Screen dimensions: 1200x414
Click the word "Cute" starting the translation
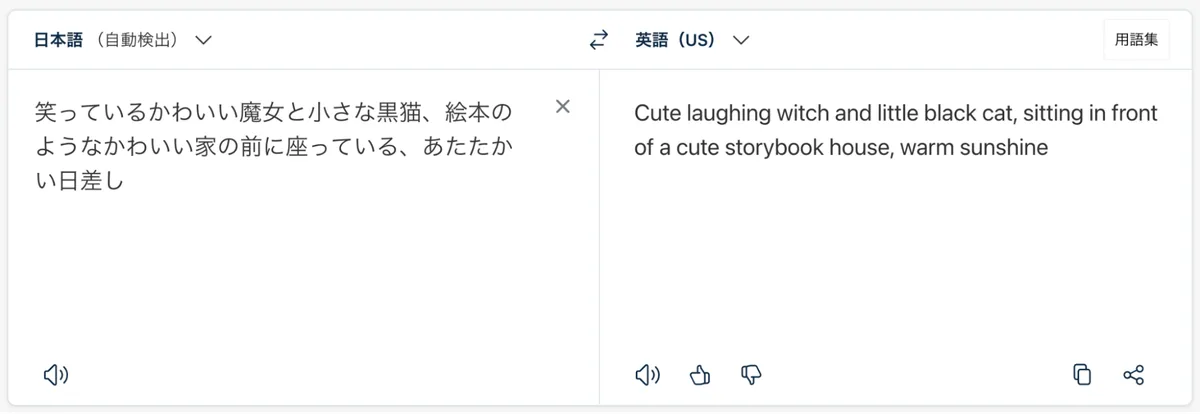pyautogui.click(x=652, y=113)
